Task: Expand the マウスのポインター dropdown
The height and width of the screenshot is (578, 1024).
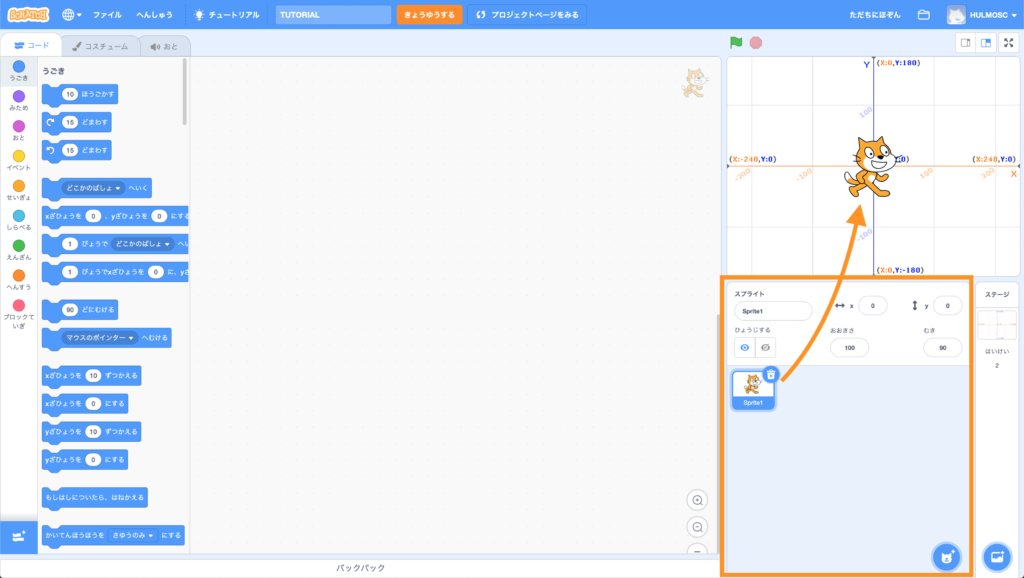Action: pyautogui.click(x=131, y=338)
